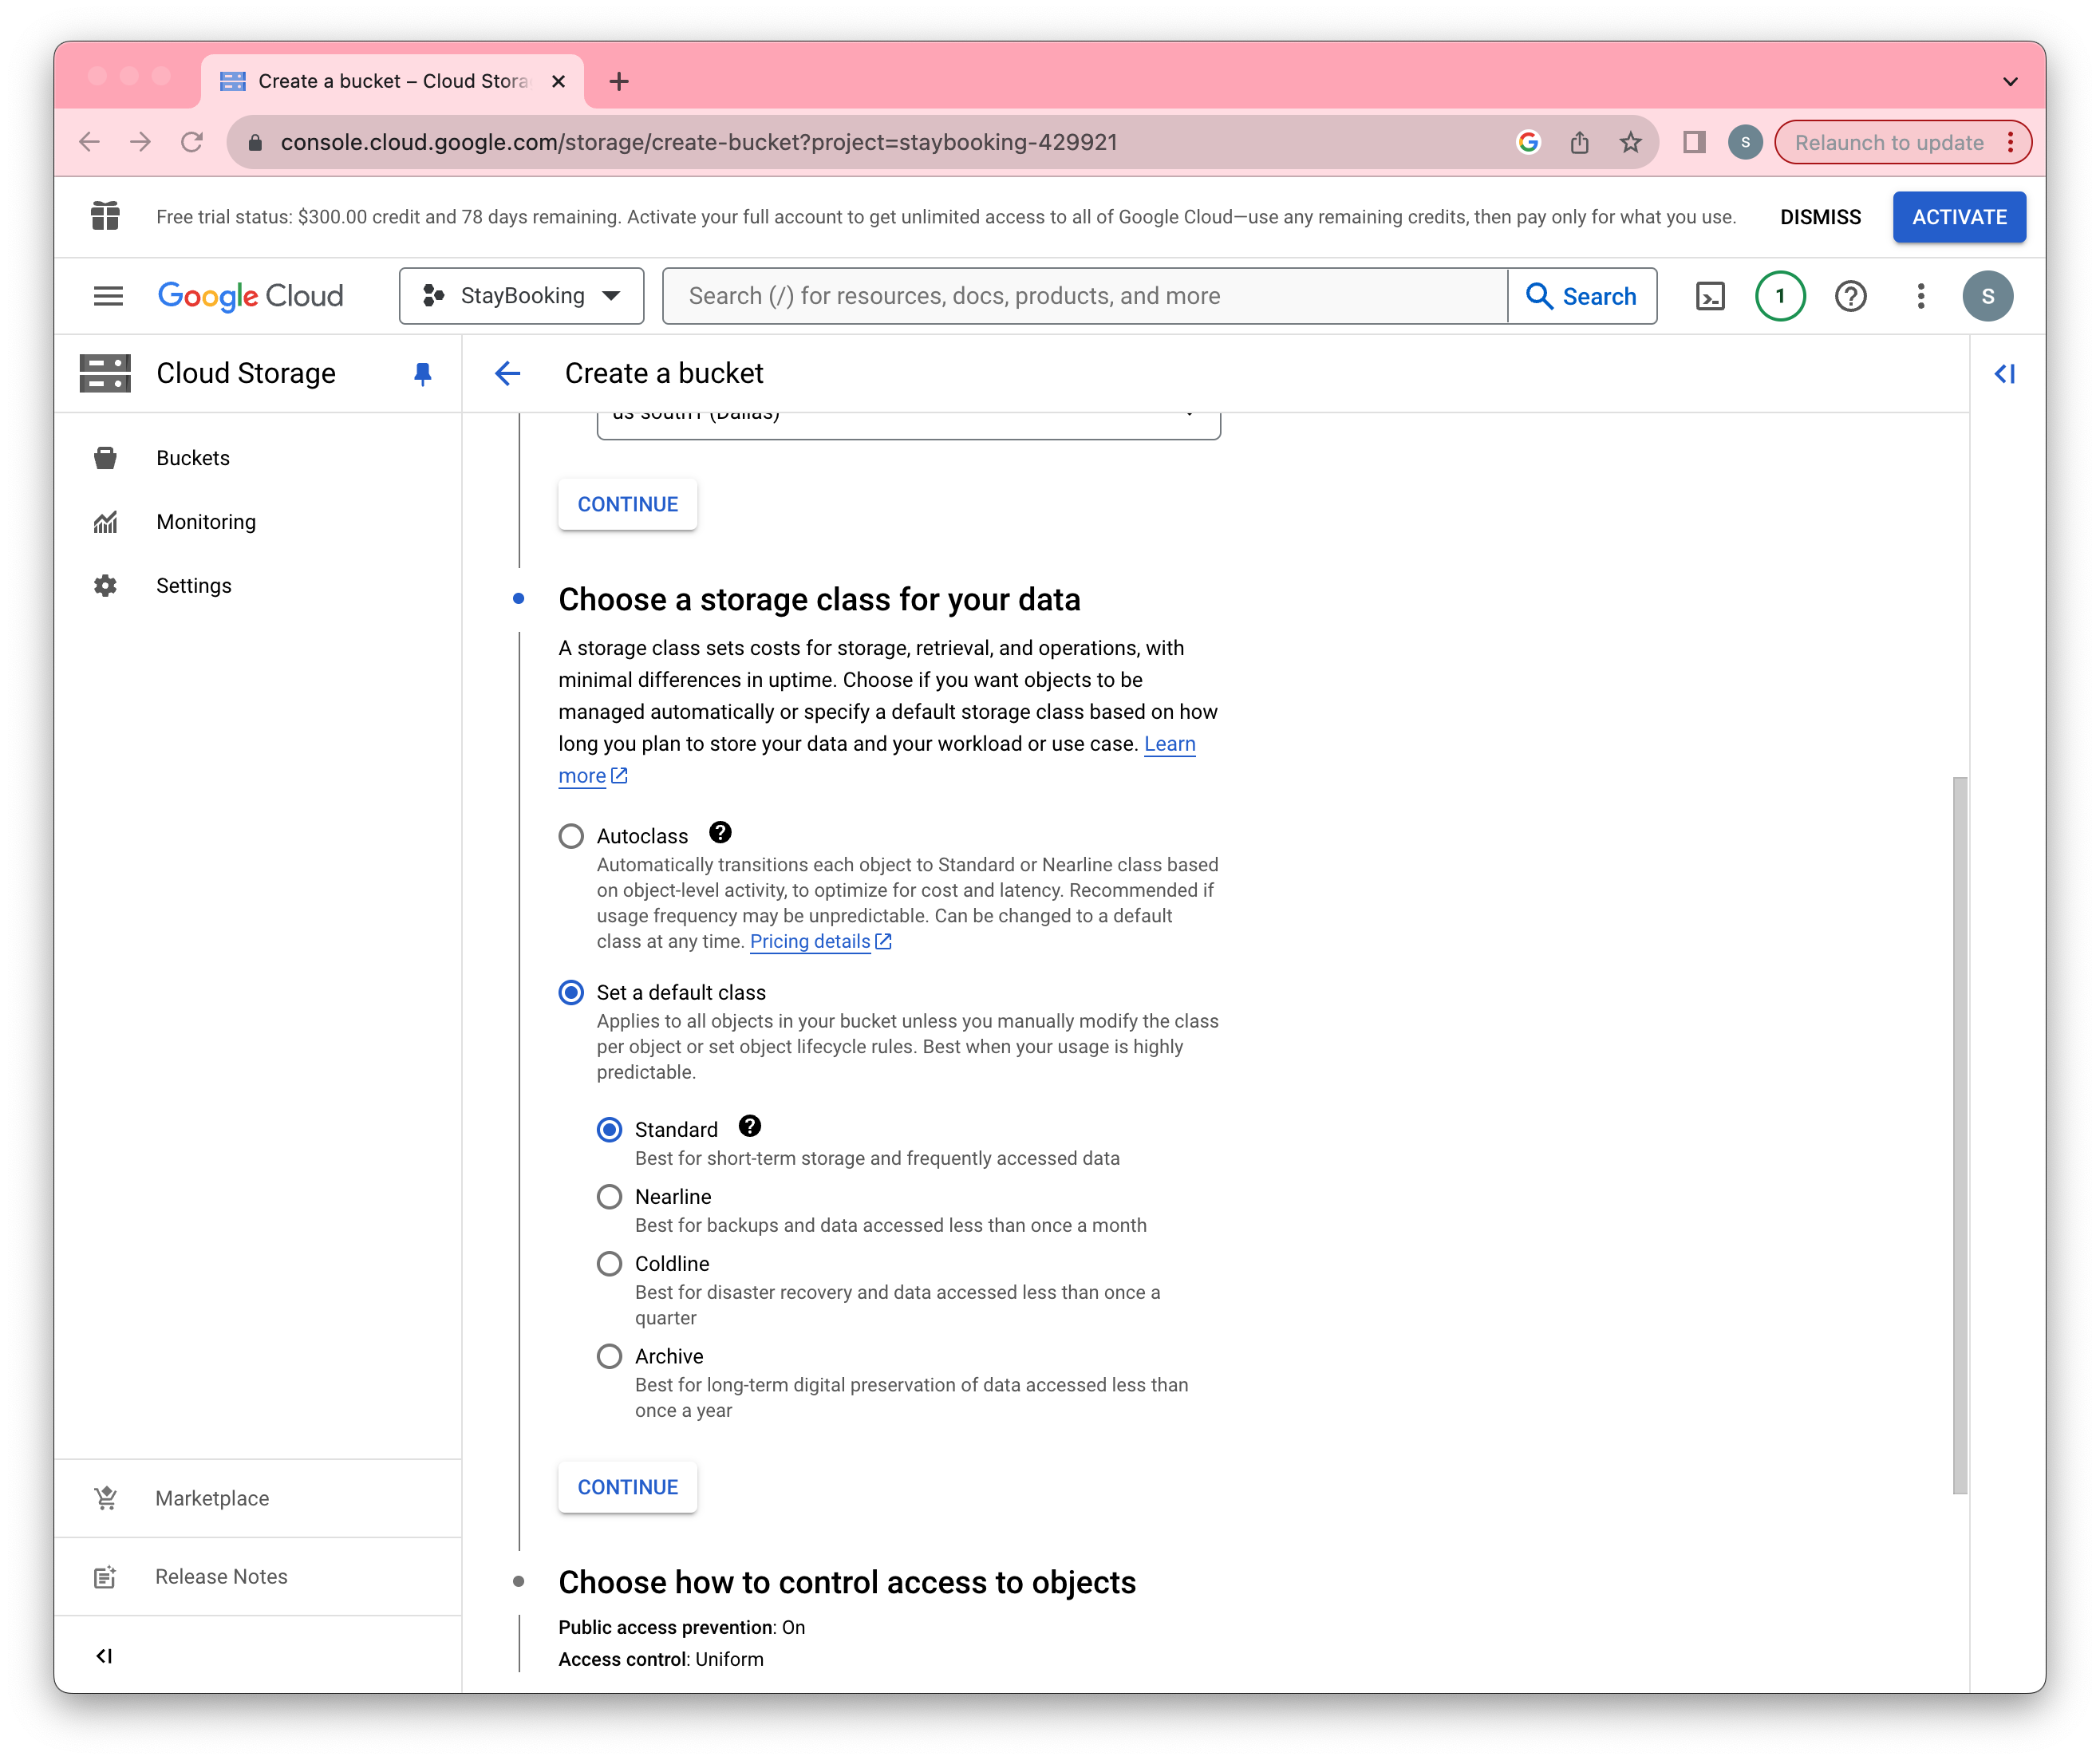Open the StayBooking project picker
Viewport: 2100px width, 1760px height.
click(x=521, y=295)
